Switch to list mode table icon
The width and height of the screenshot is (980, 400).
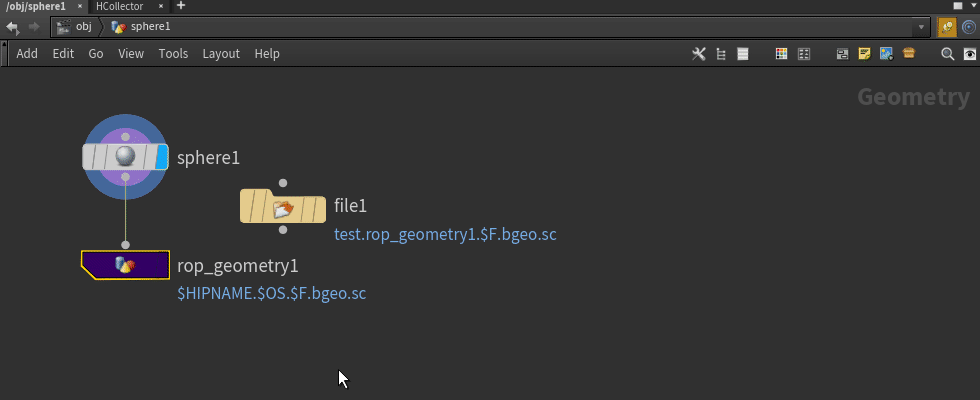[x=742, y=54]
